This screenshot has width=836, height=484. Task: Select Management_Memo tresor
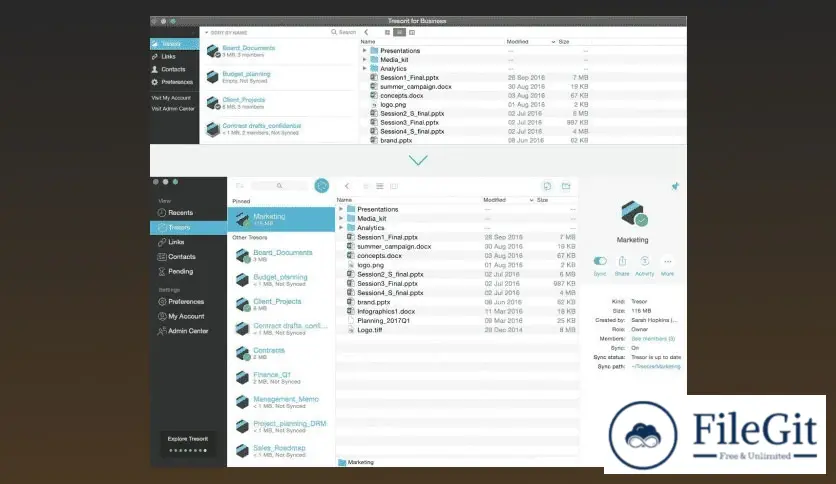pyautogui.click(x=281, y=402)
